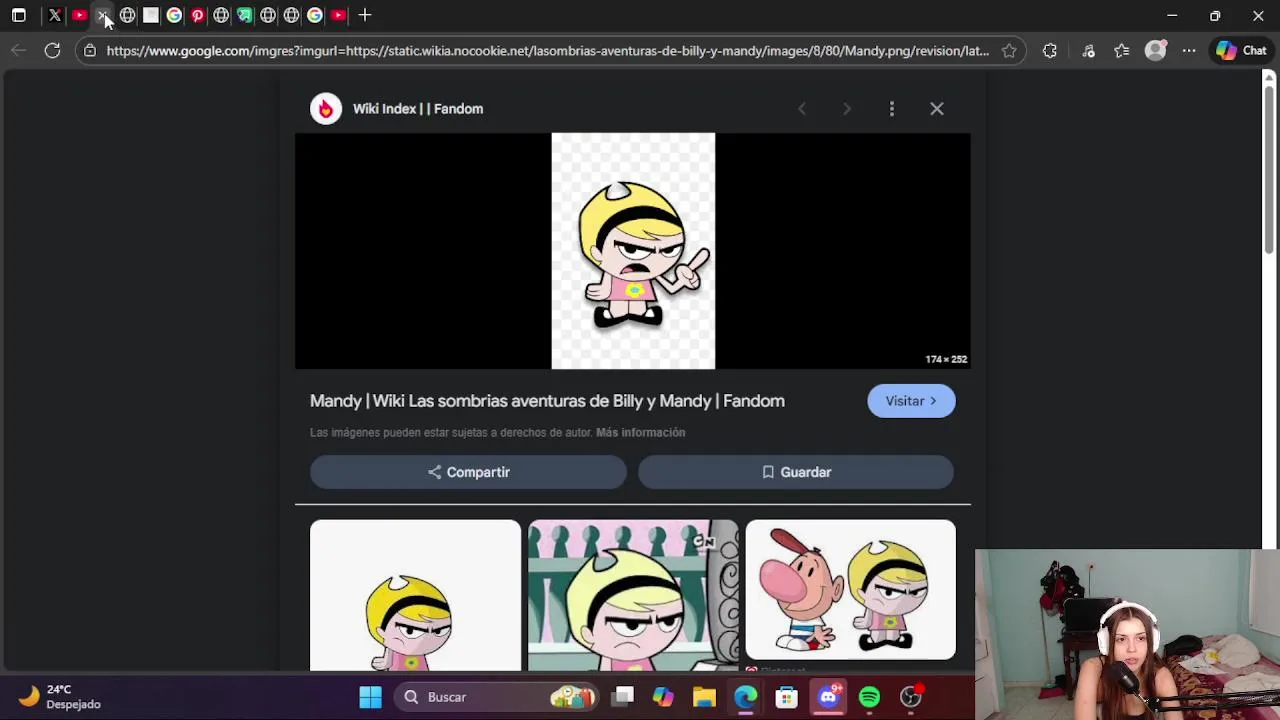Share the image with Compartir
The height and width of the screenshot is (720, 1280).
[468, 472]
